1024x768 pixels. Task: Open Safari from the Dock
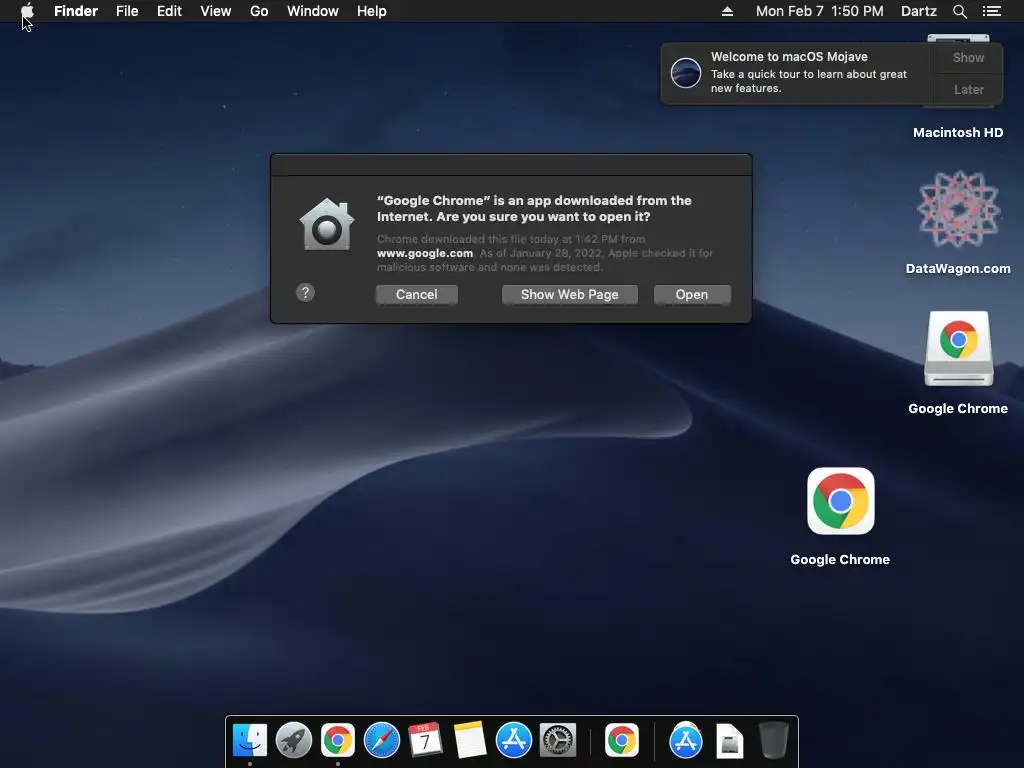381,741
